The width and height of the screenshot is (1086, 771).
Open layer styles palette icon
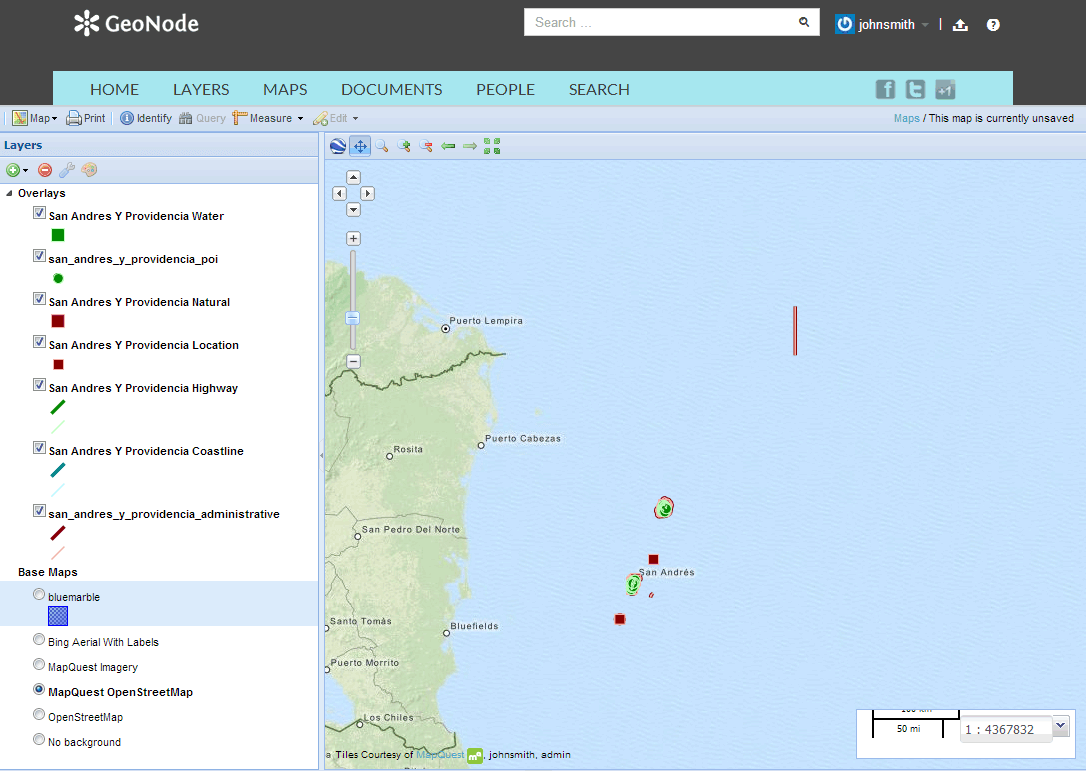click(89, 170)
